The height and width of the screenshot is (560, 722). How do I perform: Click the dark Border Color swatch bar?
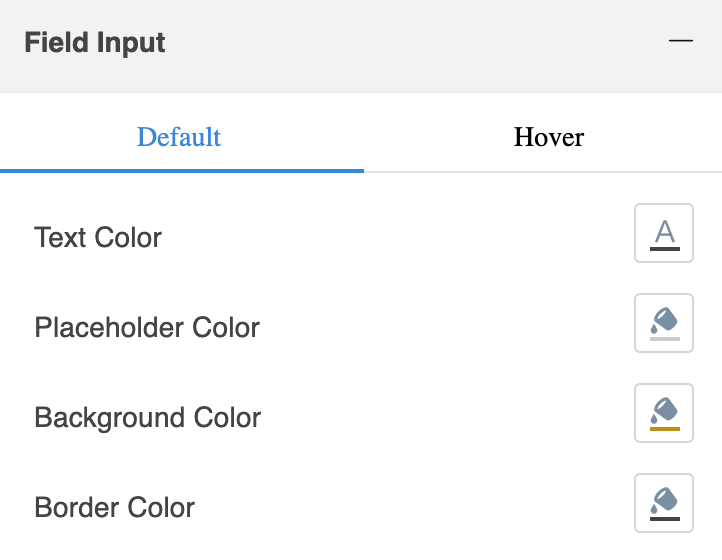664,518
